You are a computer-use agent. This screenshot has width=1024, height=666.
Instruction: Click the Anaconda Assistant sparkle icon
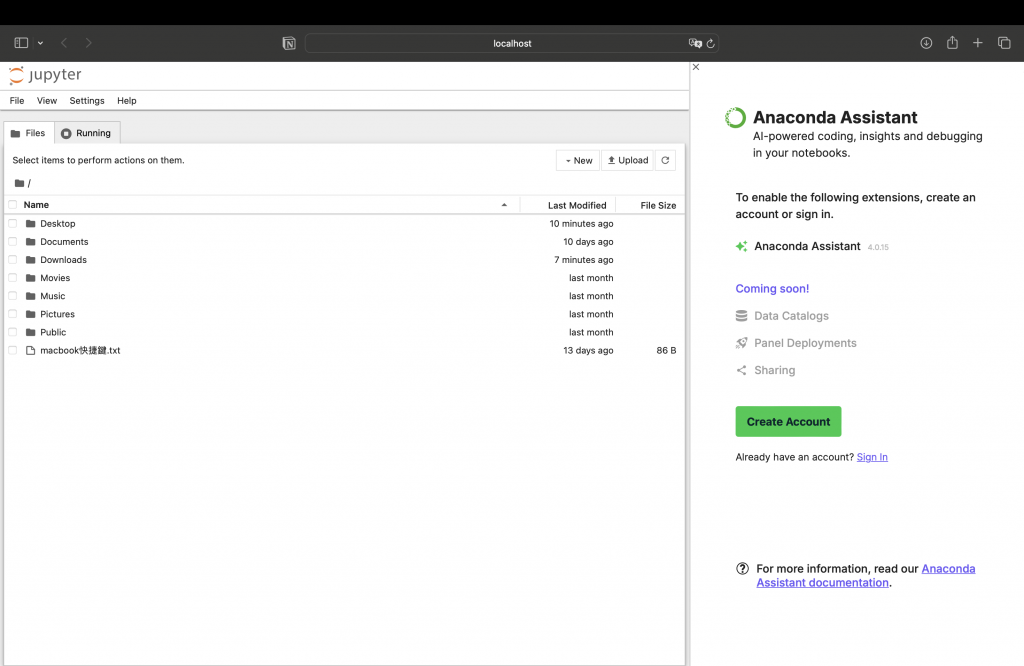(741, 246)
